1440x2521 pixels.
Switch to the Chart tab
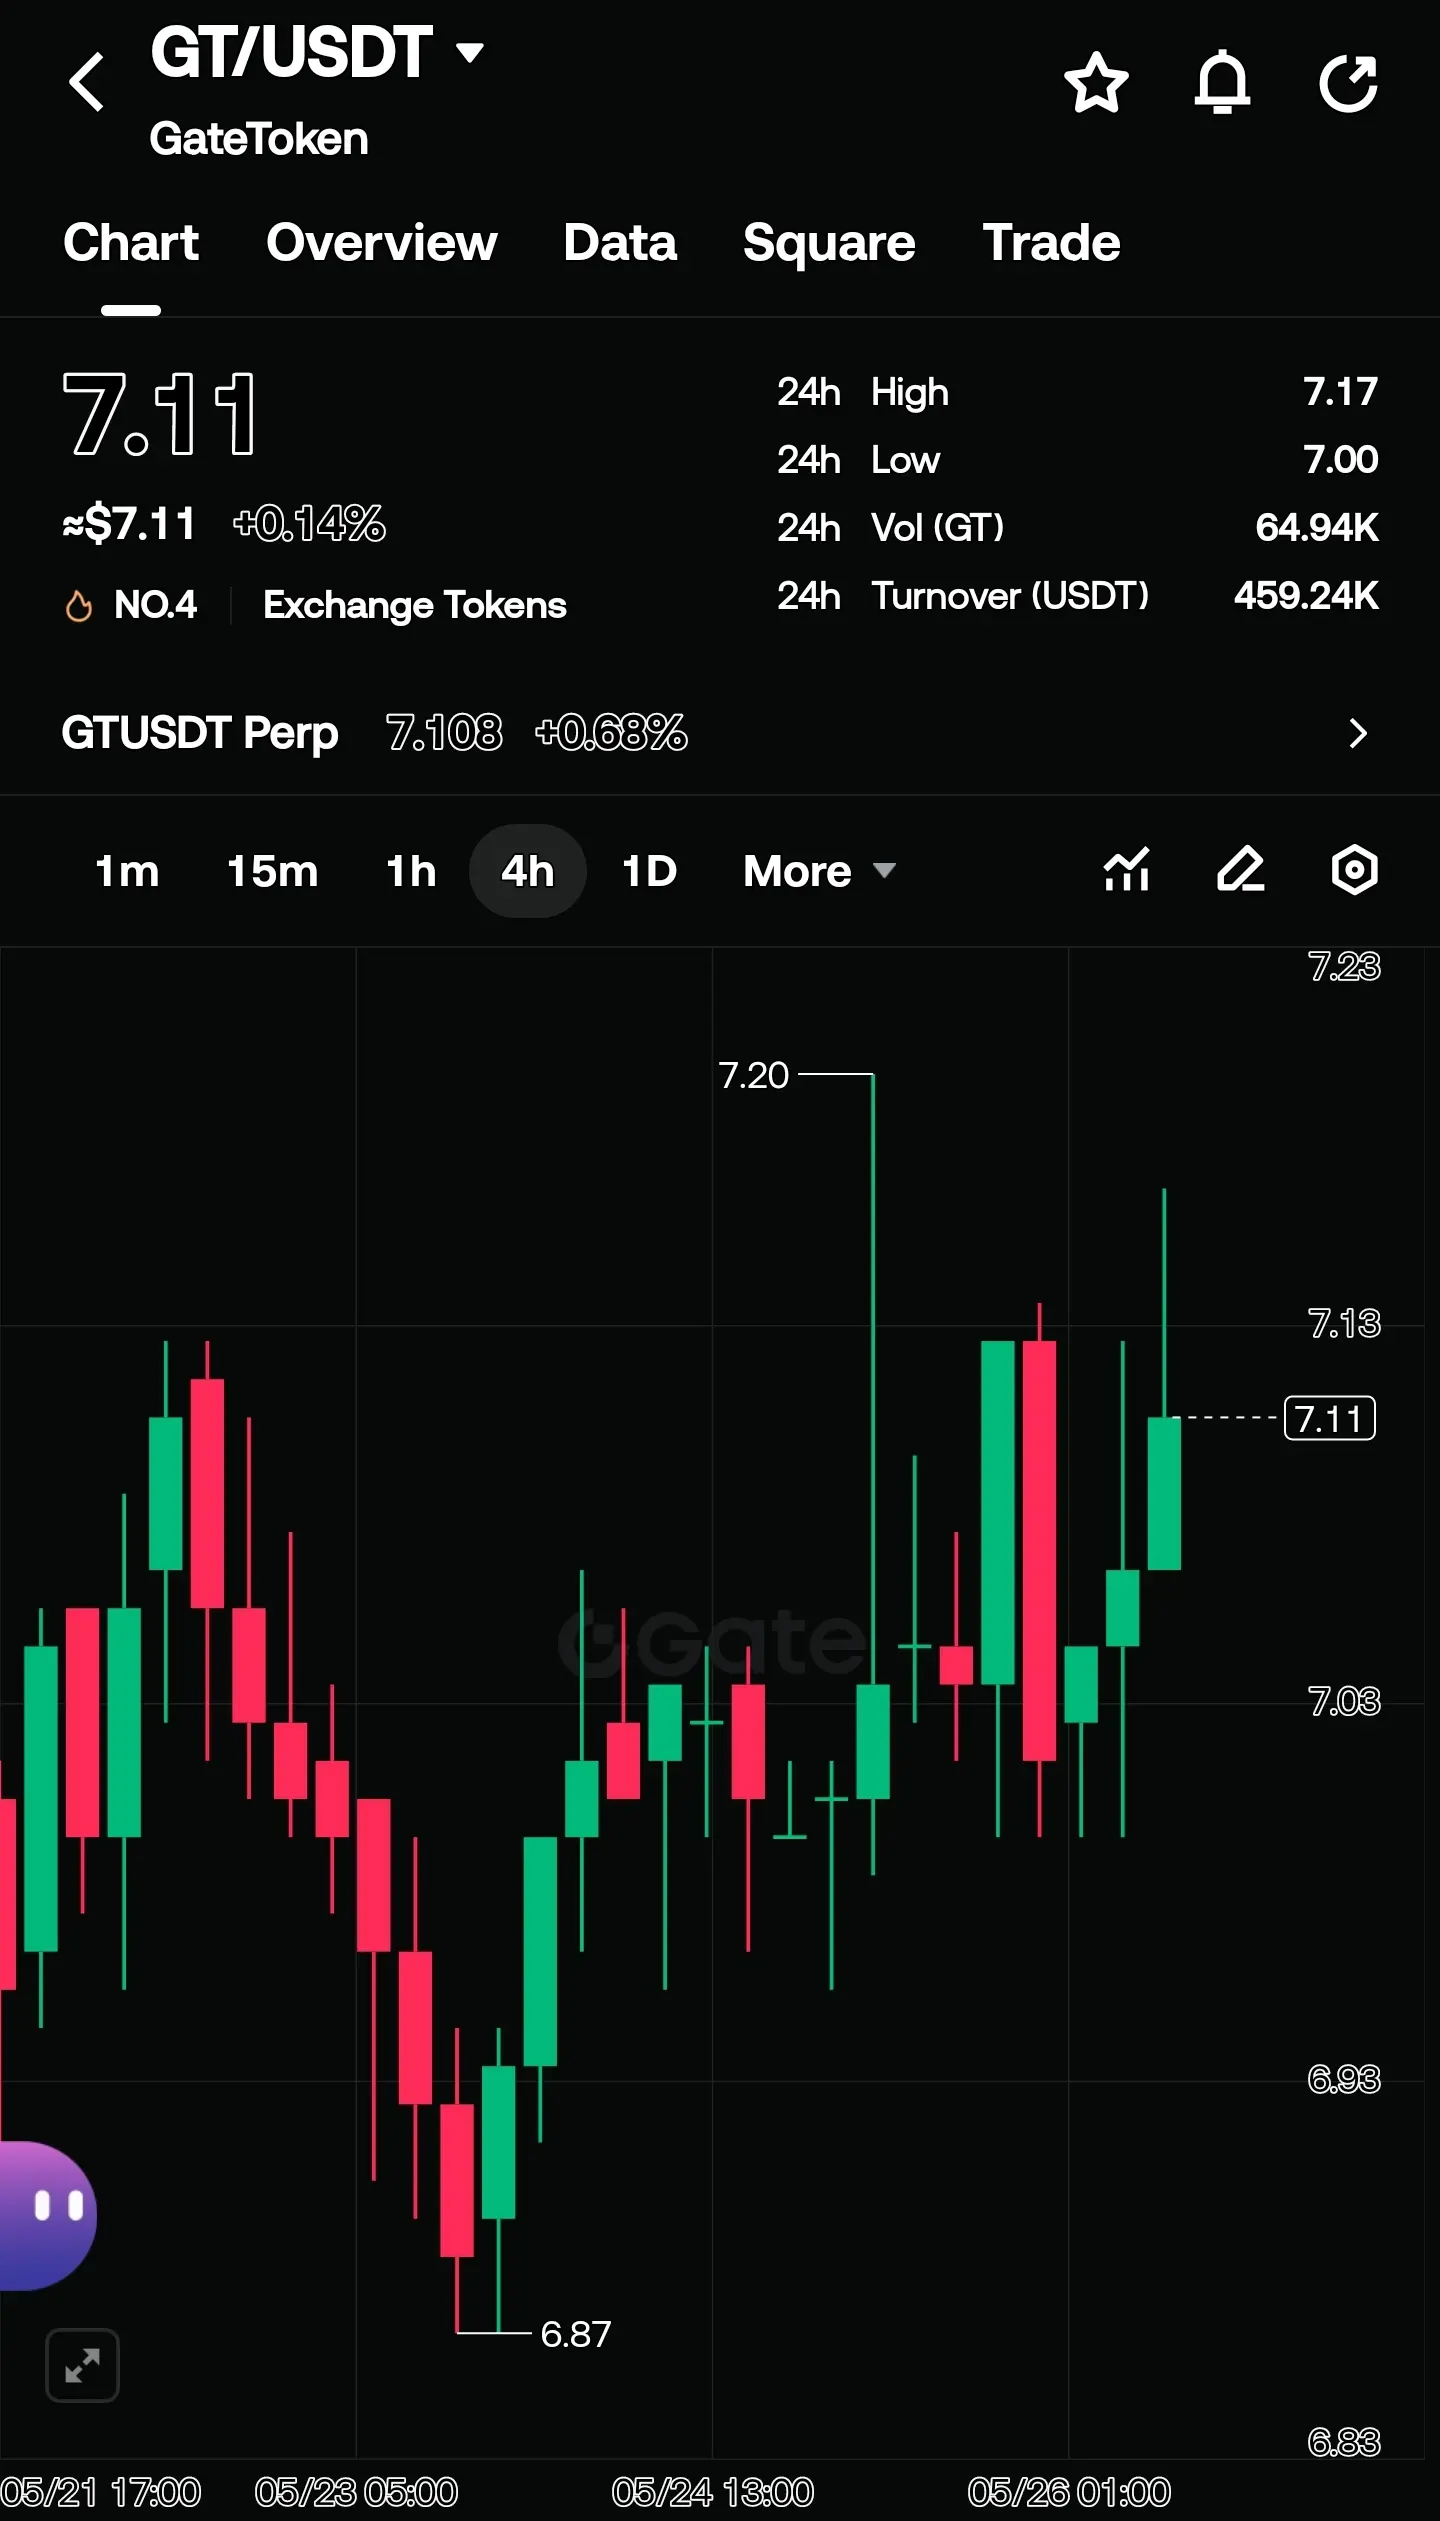(x=131, y=243)
